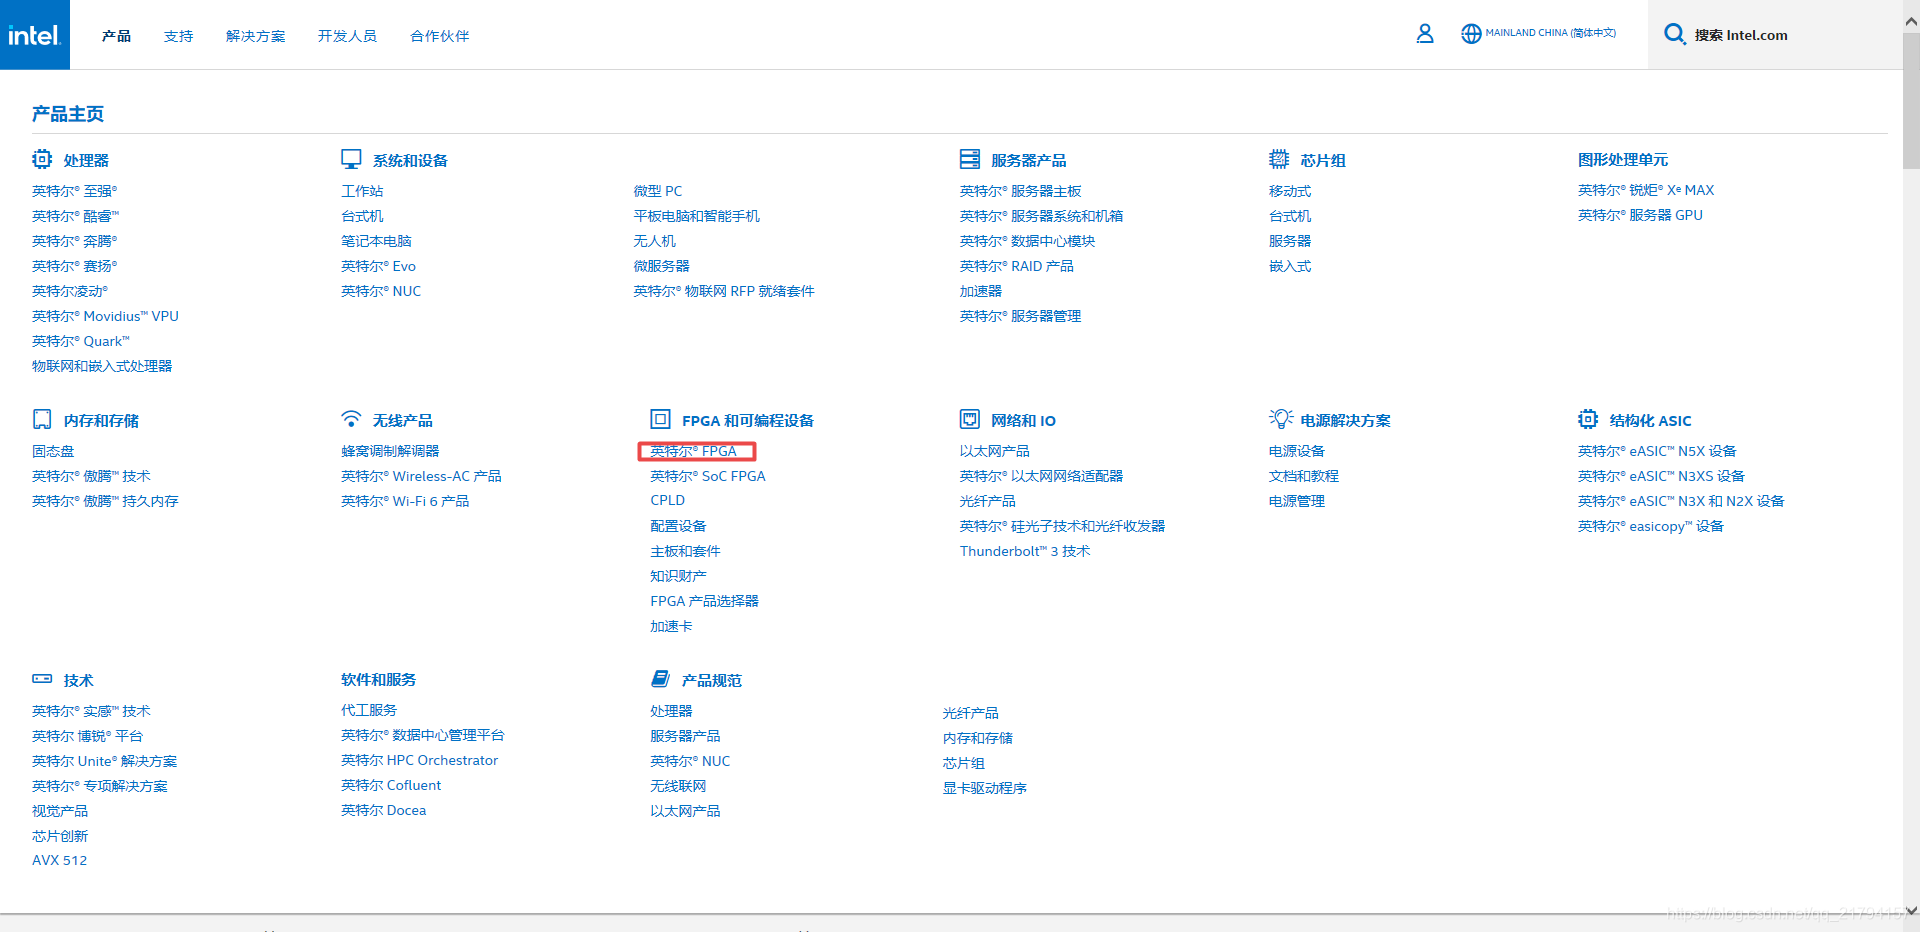Viewport: 1920px width, 932px height.
Task: Open the 产品 menu
Action: [x=116, y=36]
